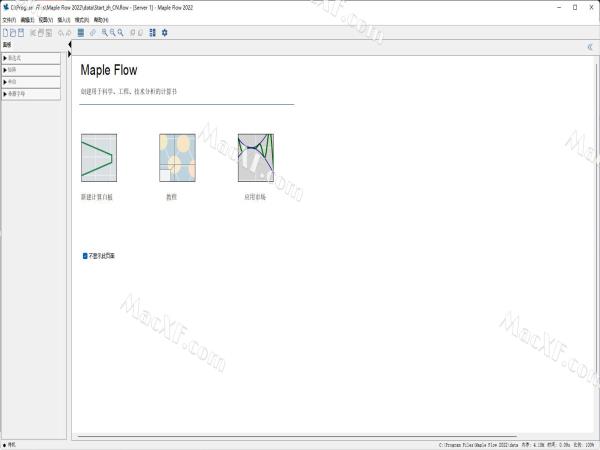
Task: Open the blue and orange circles tutorial thumbnail
Action: pos(177,158)
